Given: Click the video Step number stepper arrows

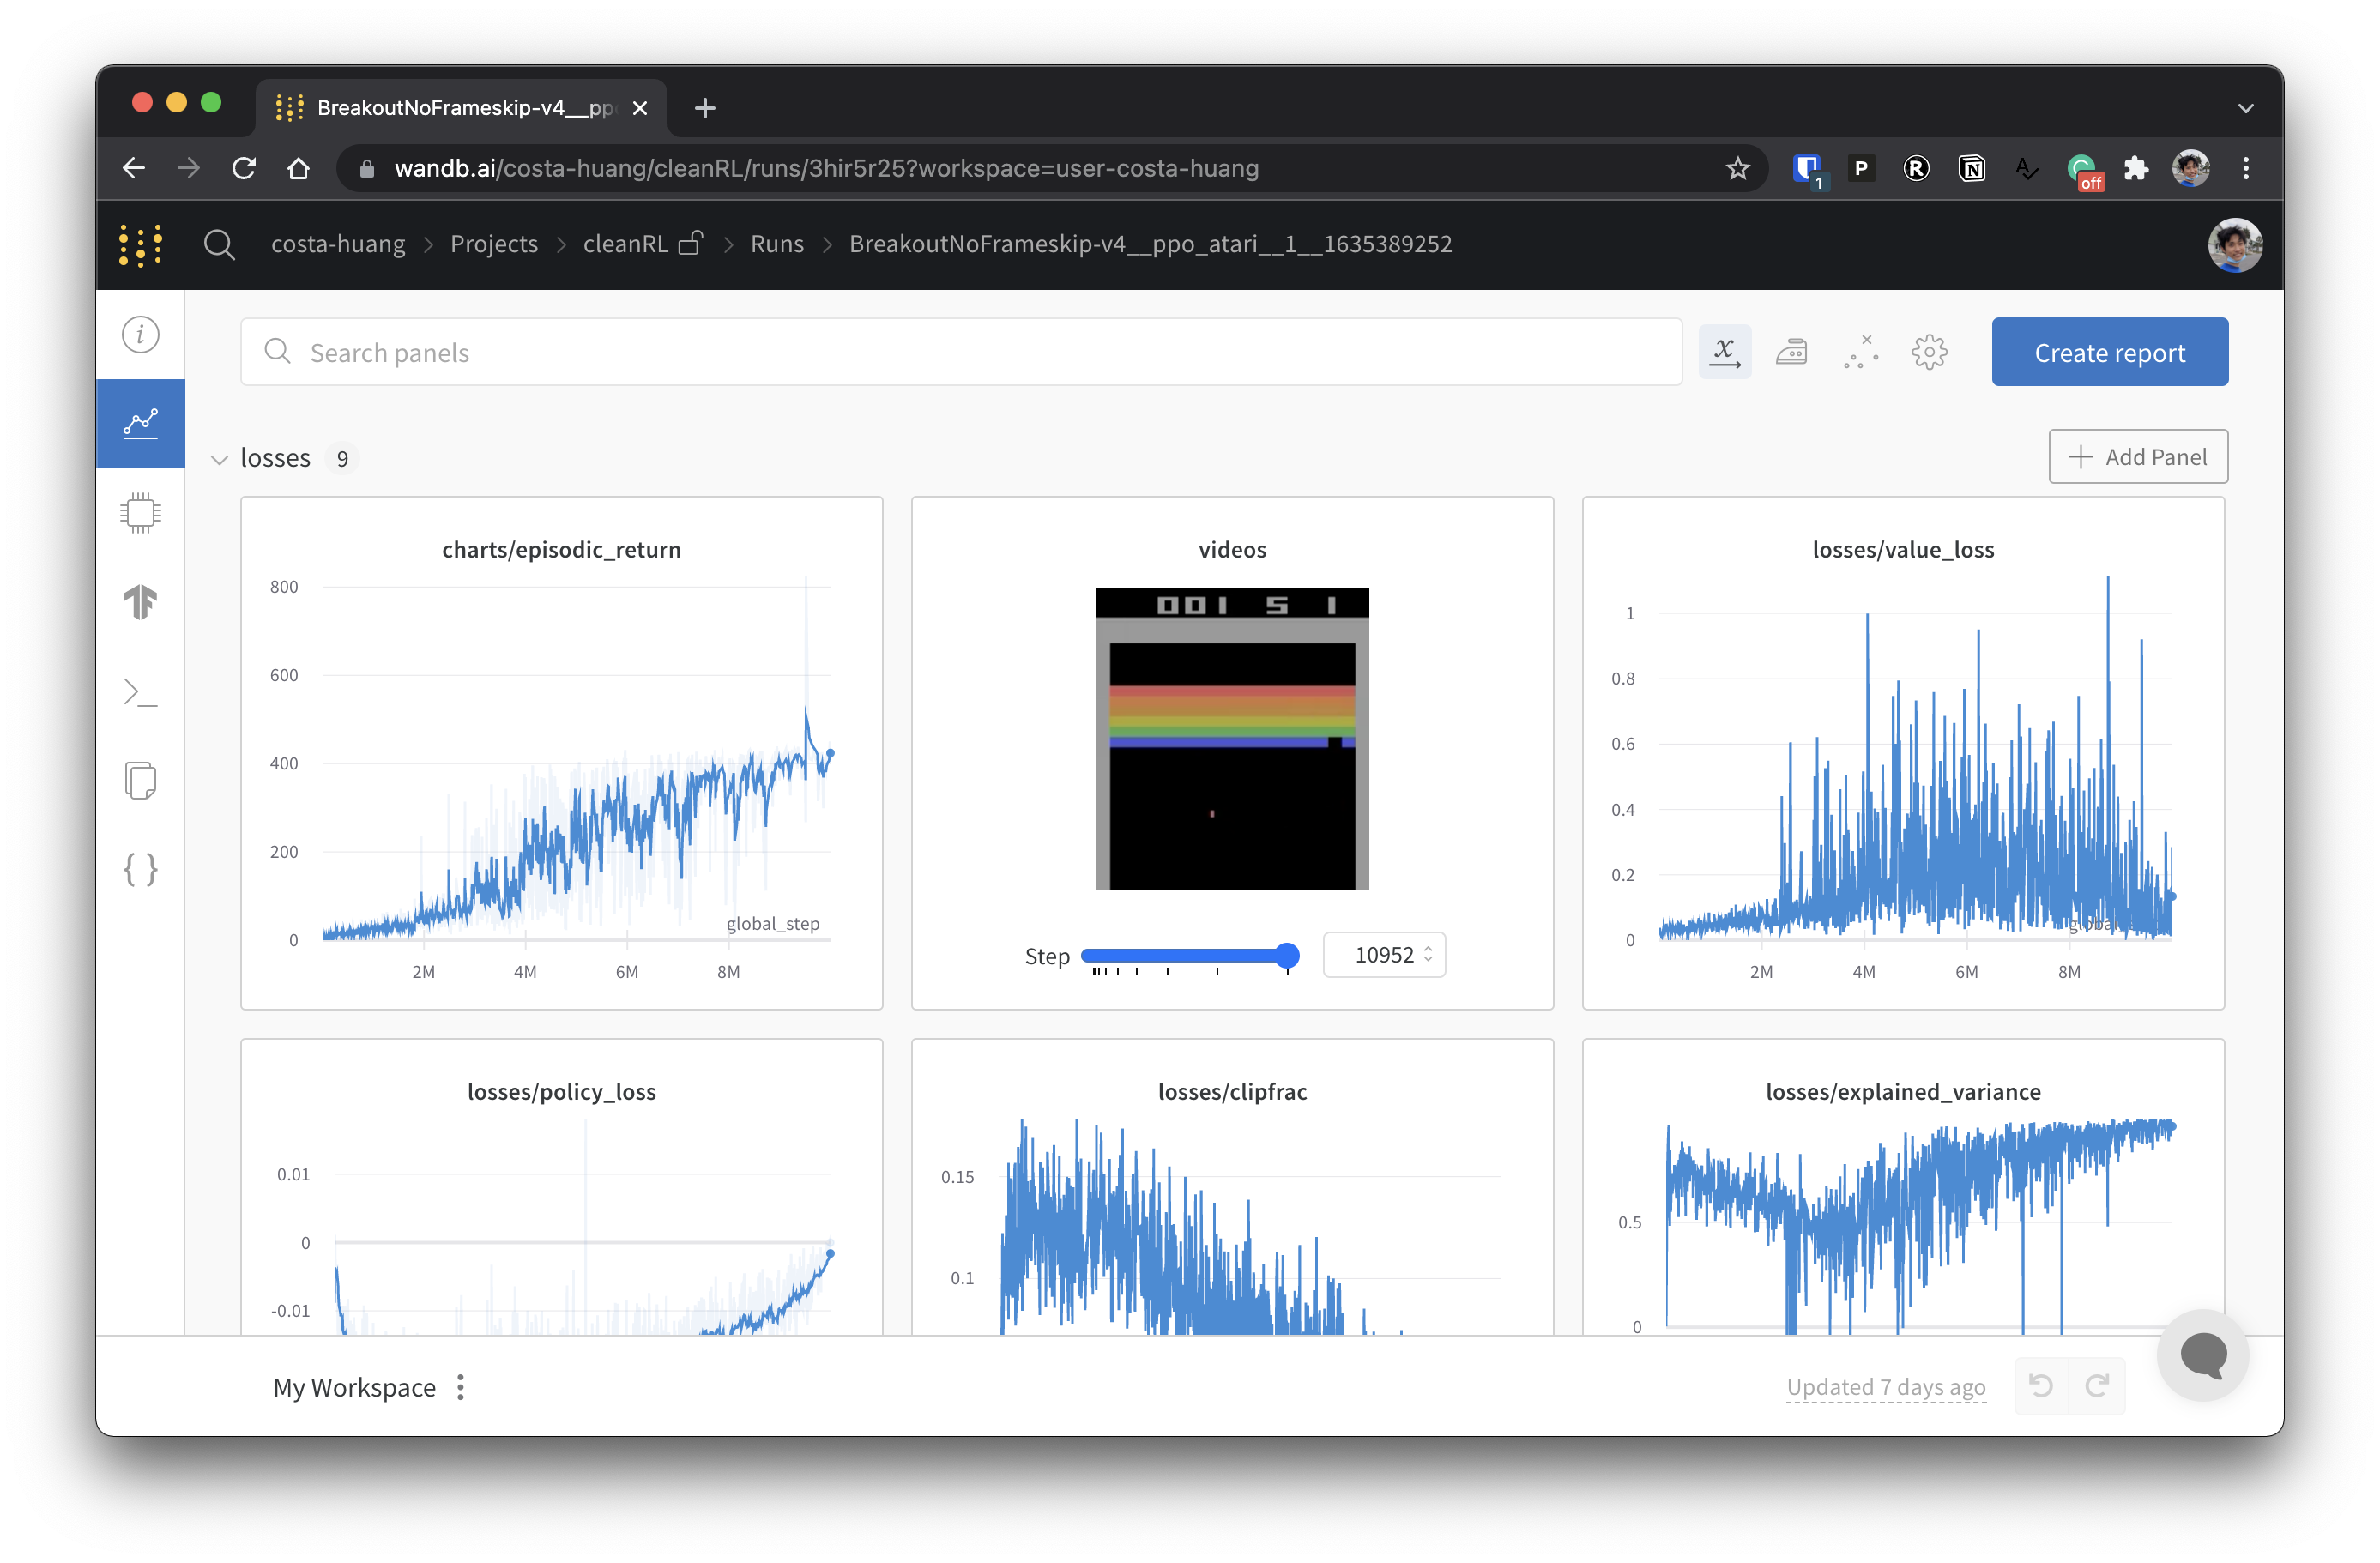Looking at the screenshot, I should [1428, 954].
